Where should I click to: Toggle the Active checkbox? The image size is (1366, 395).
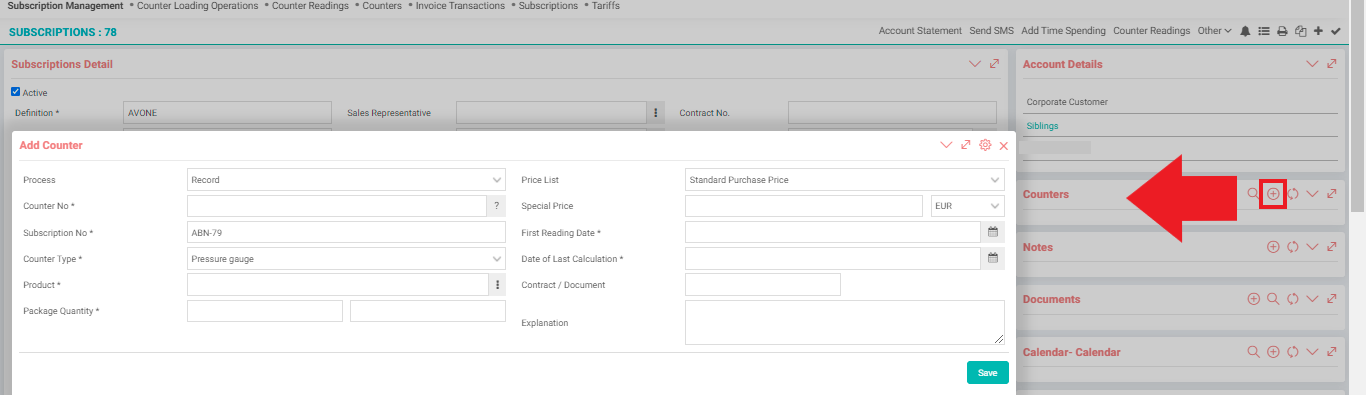(15, 92)
